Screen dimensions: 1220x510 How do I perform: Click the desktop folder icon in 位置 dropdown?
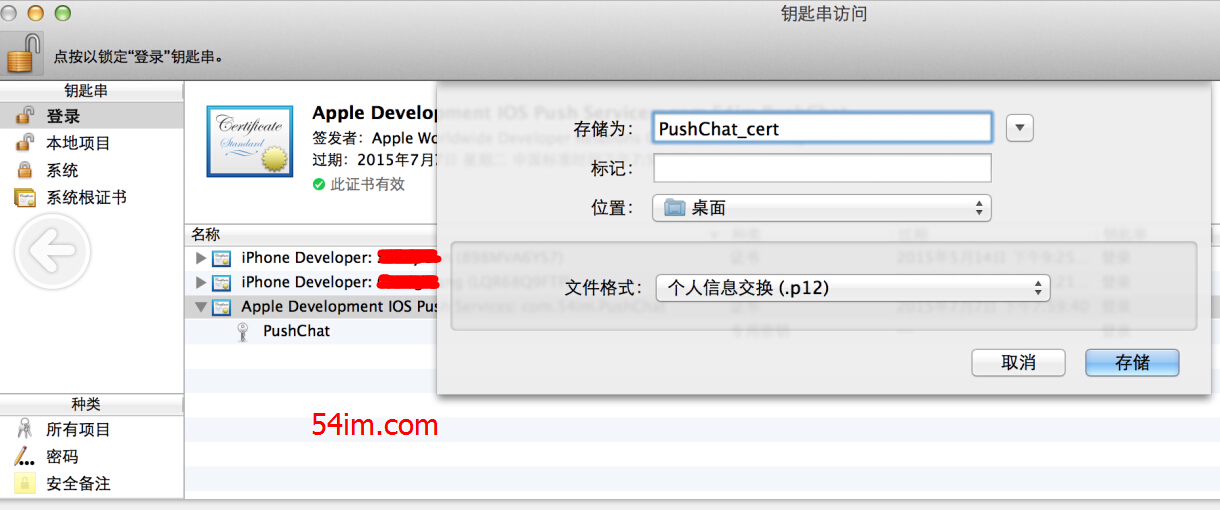click(x=674, y=208)
